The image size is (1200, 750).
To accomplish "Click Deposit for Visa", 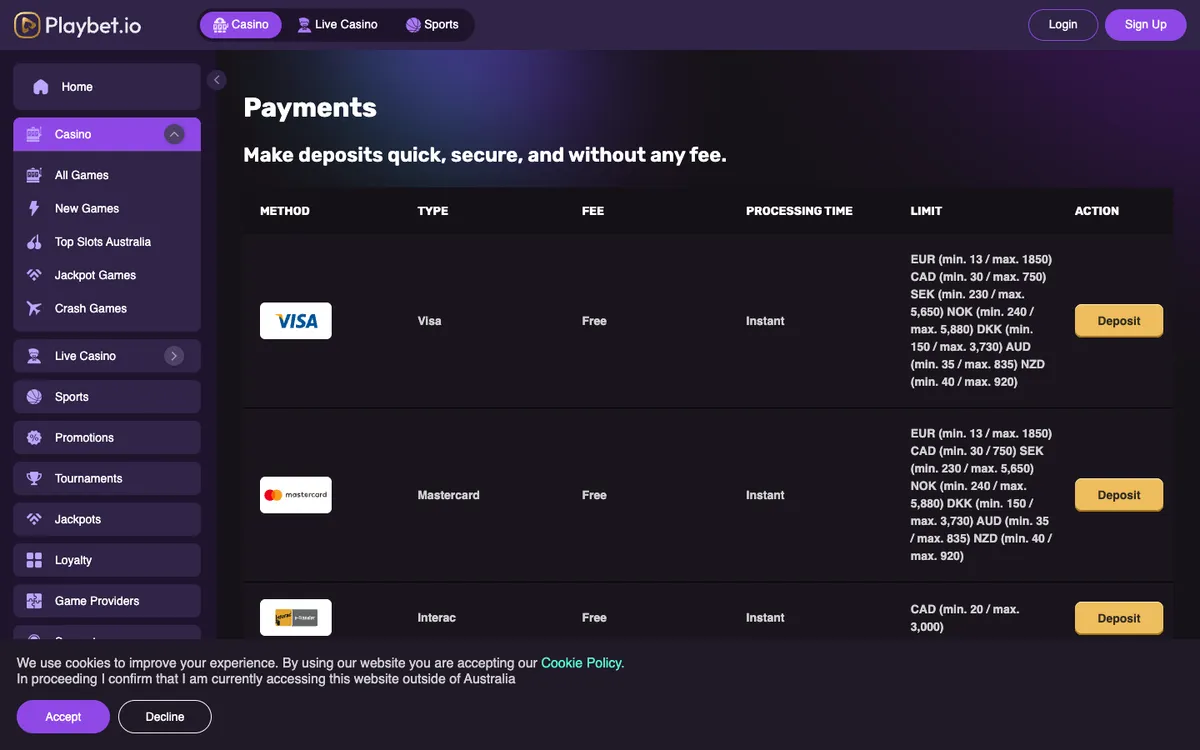I will coord(1119,321).
